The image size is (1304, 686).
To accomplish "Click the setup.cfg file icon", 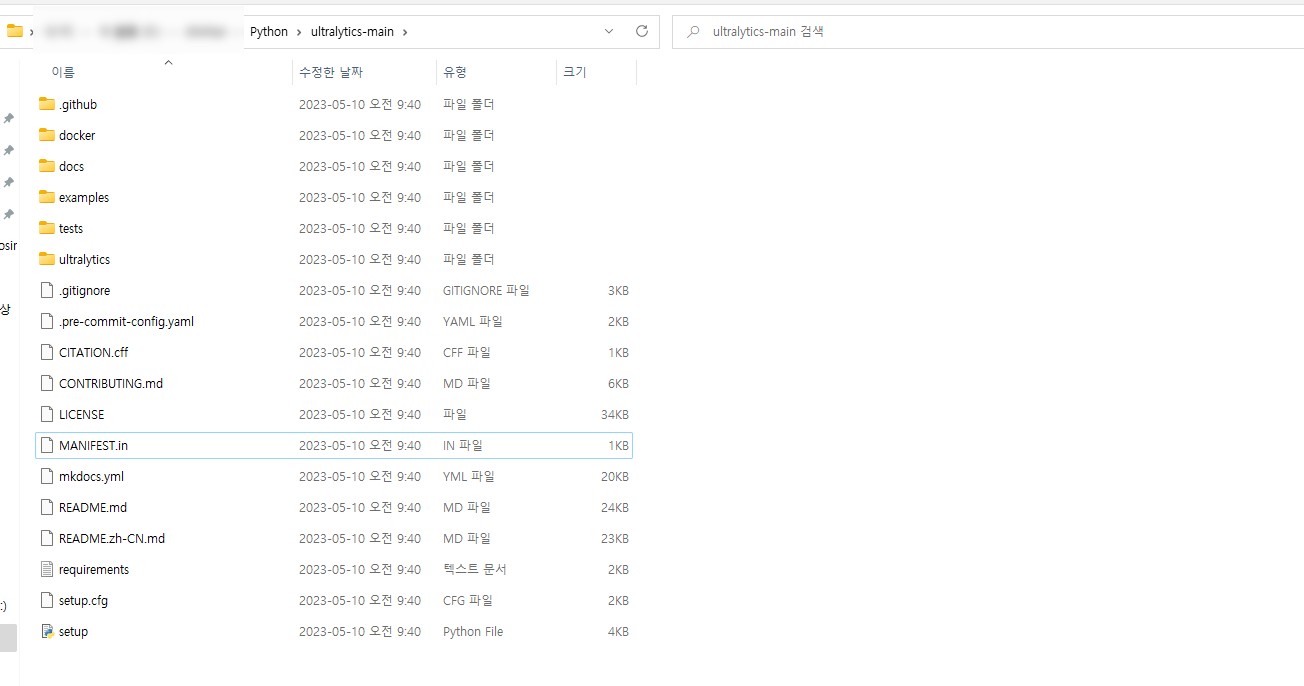I will tap(46, 600).
